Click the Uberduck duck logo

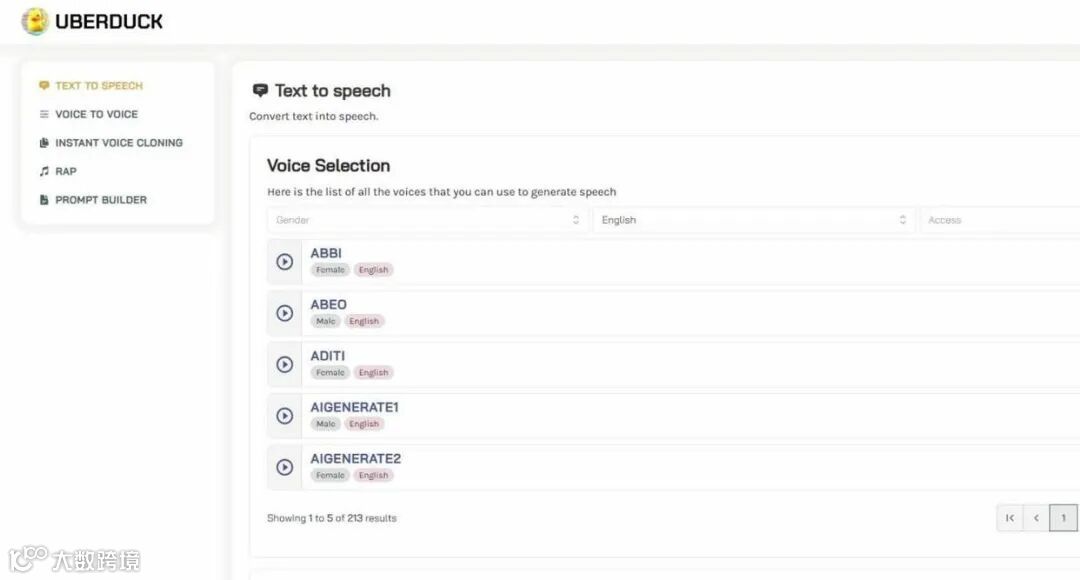[35, 21]
